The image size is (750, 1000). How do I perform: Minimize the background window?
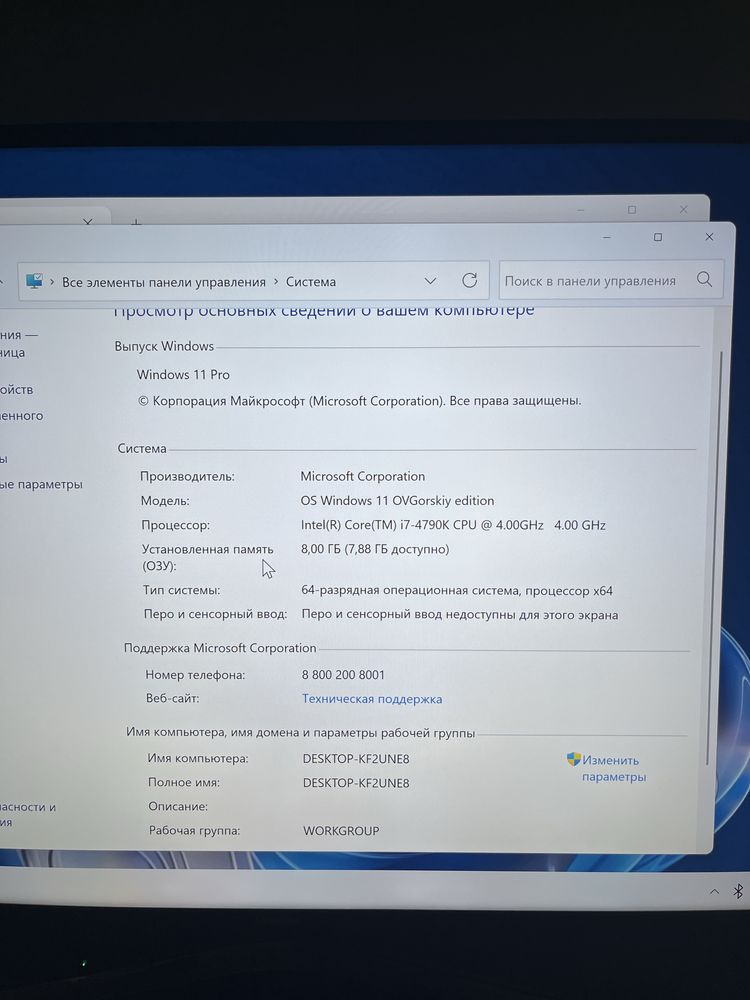581,209
